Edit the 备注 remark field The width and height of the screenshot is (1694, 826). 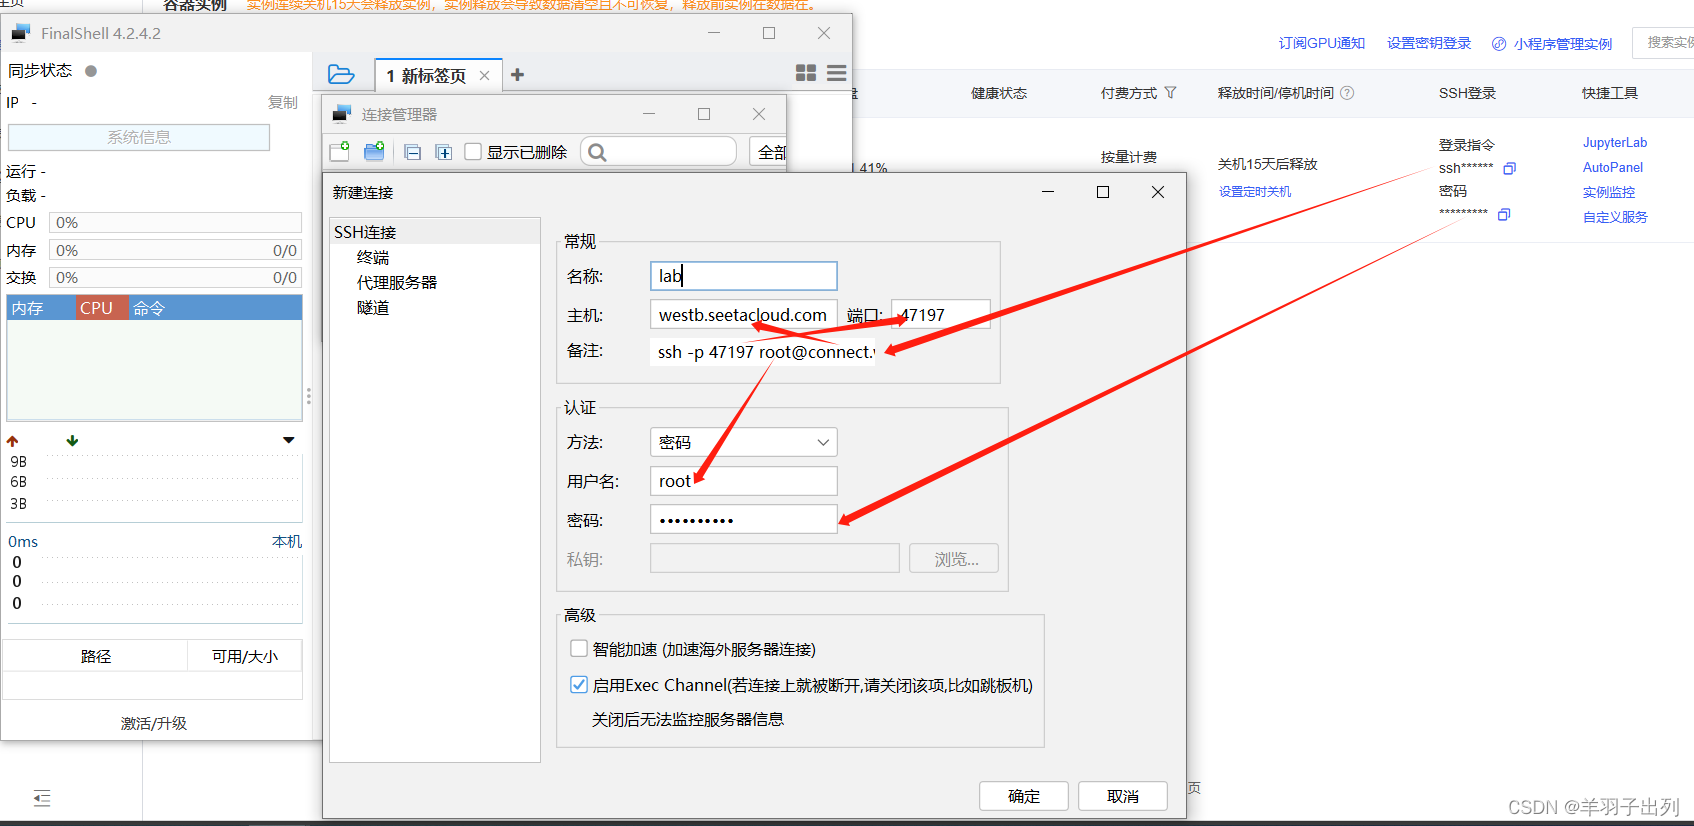coord(763,352)
